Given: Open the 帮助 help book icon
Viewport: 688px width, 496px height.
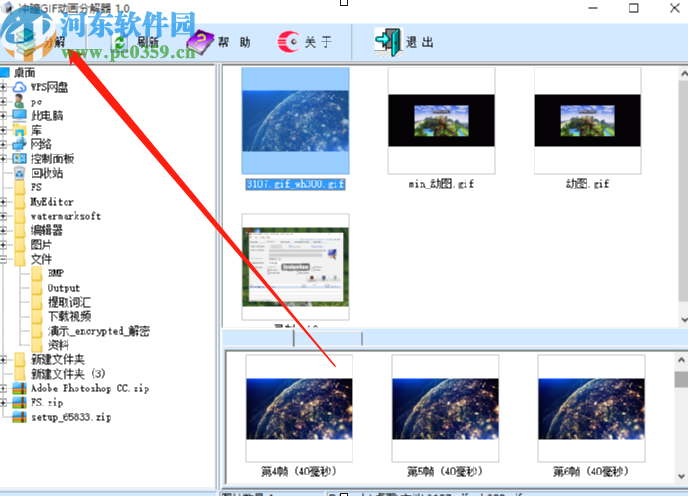Looking at the screenshot, I should click(x=201, y=42).
